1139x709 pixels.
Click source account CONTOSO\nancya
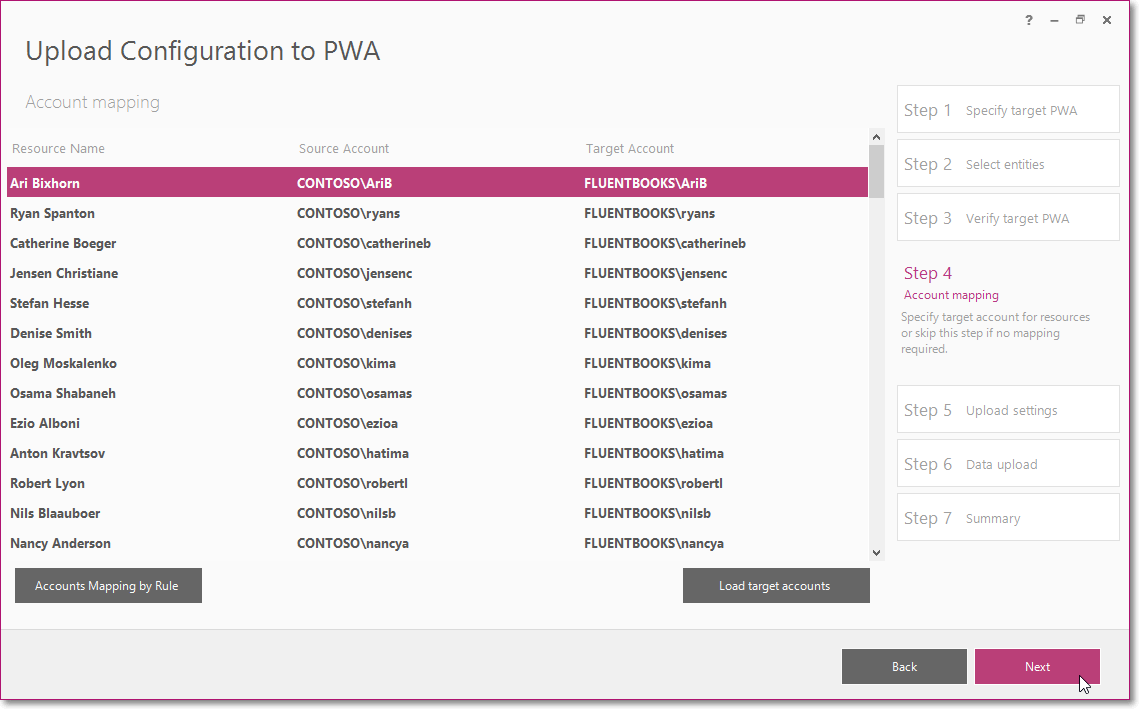[353, 543]
